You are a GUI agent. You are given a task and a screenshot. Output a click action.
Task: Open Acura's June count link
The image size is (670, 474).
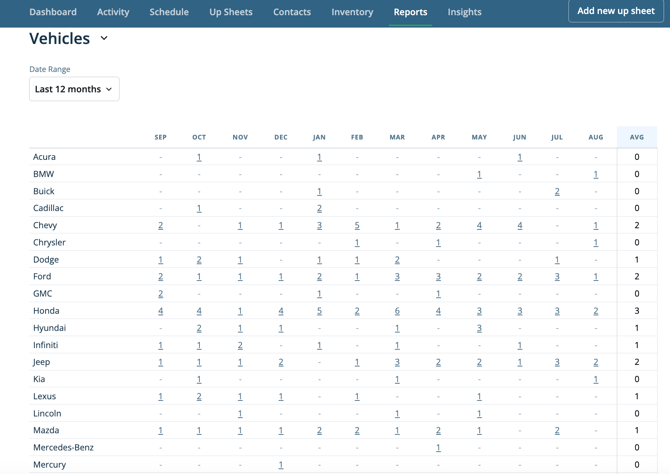pyautogui.click(x=520, y=157)
